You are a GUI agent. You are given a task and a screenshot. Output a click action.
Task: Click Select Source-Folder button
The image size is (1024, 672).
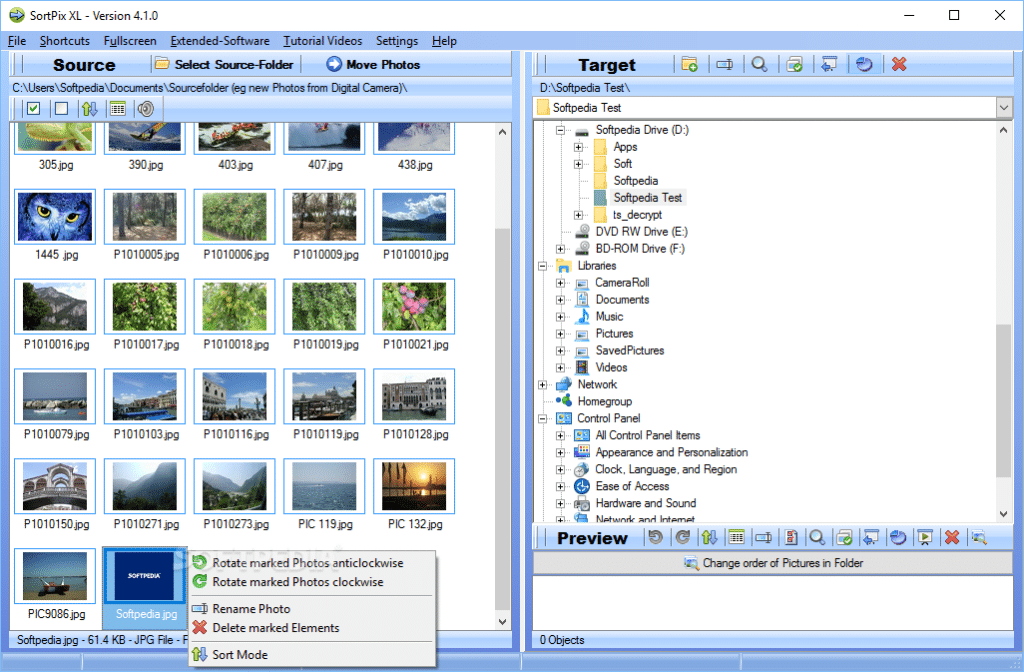(225, 65)
